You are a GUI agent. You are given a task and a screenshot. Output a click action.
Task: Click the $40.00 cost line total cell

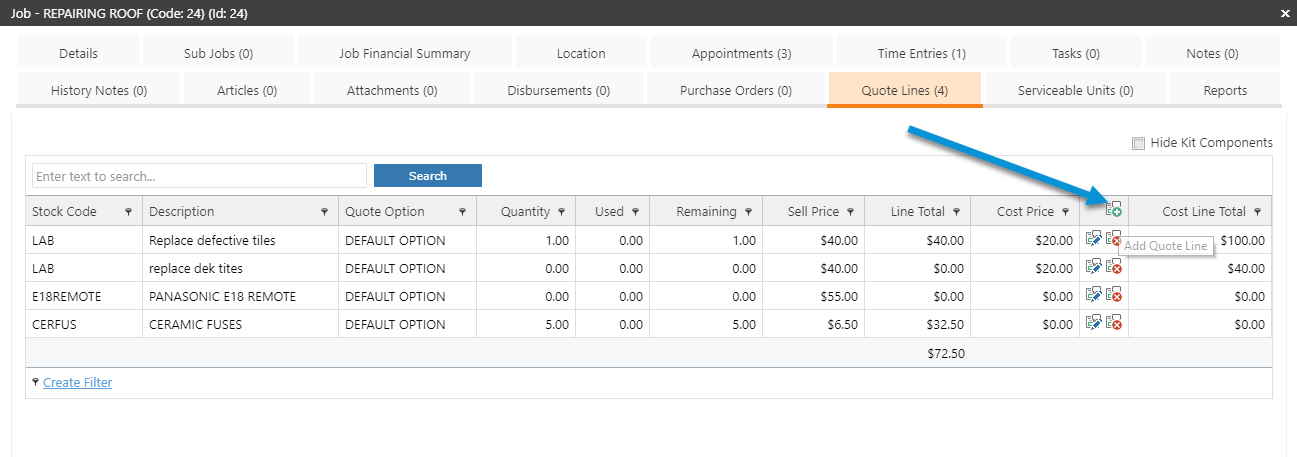(1200, 268)
